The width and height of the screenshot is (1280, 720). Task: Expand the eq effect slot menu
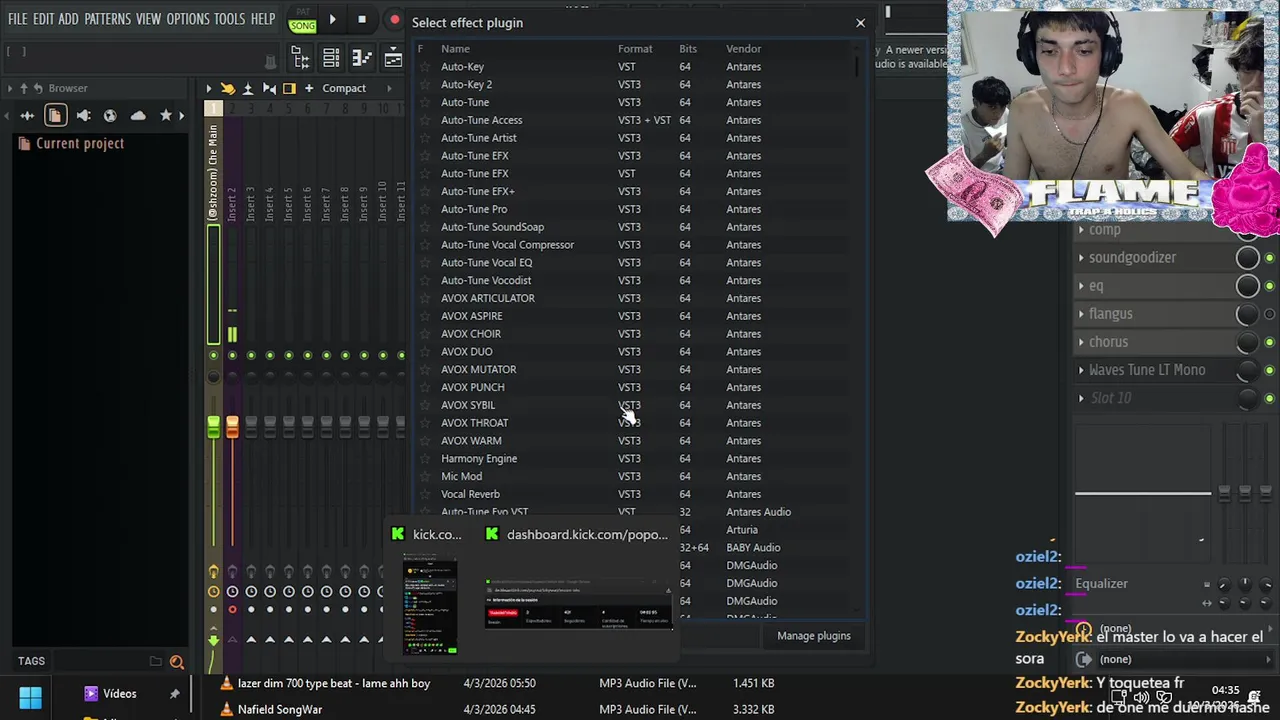click(1081, 286)
